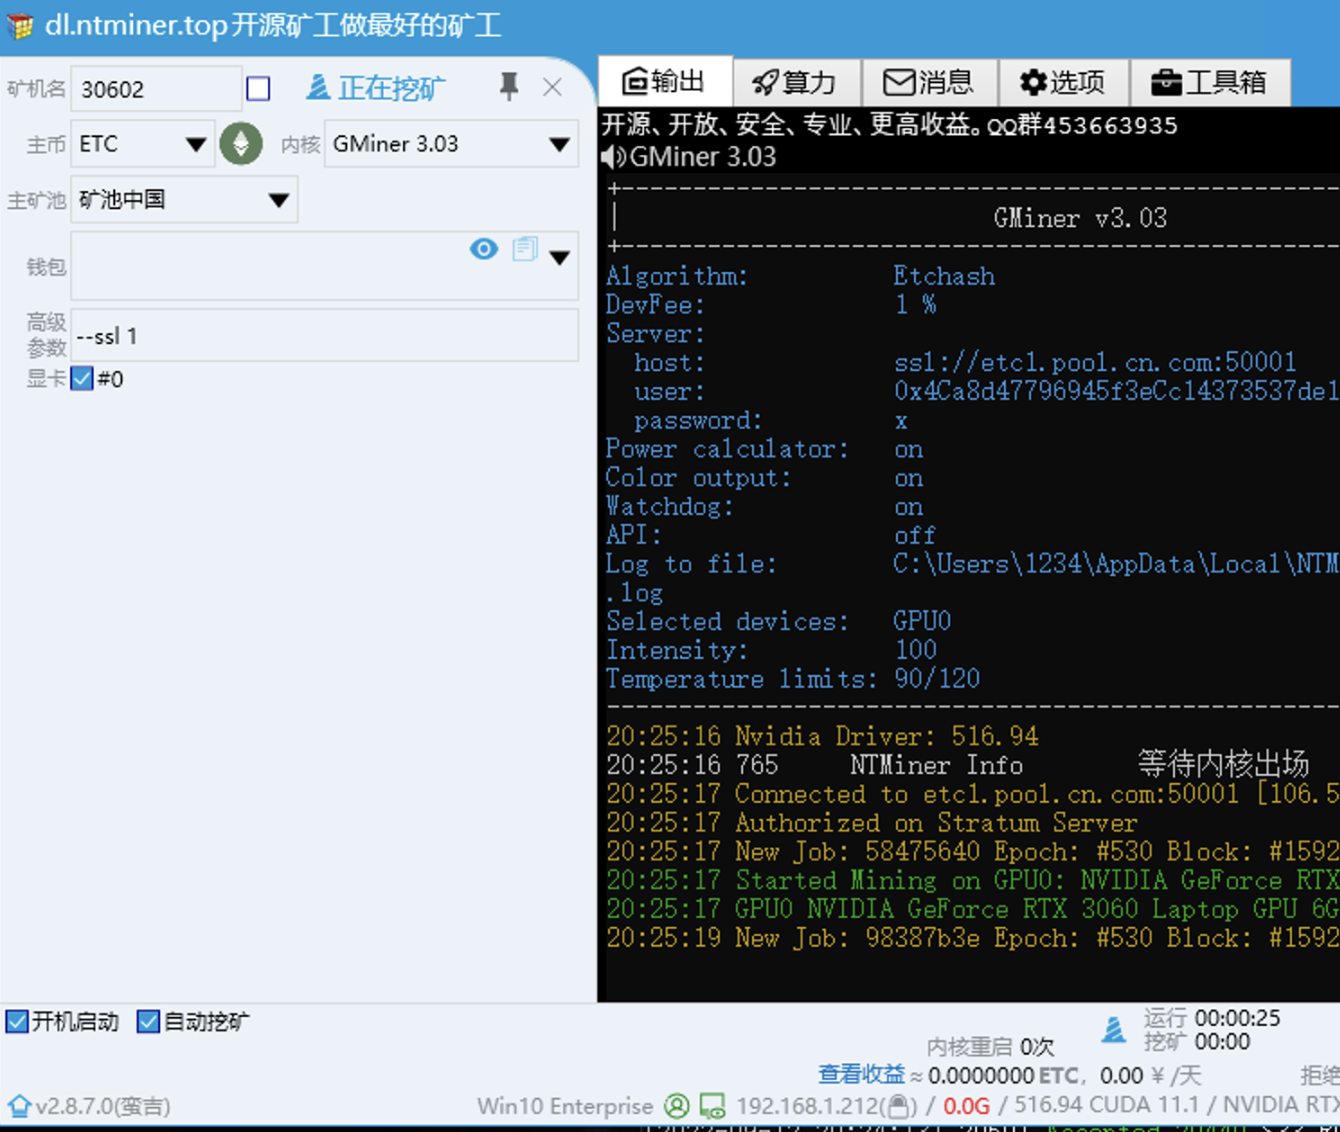Open the ETC main coin dropdown
Image resolution: width=1340 pixels, height=1132 pixels.
195,145
